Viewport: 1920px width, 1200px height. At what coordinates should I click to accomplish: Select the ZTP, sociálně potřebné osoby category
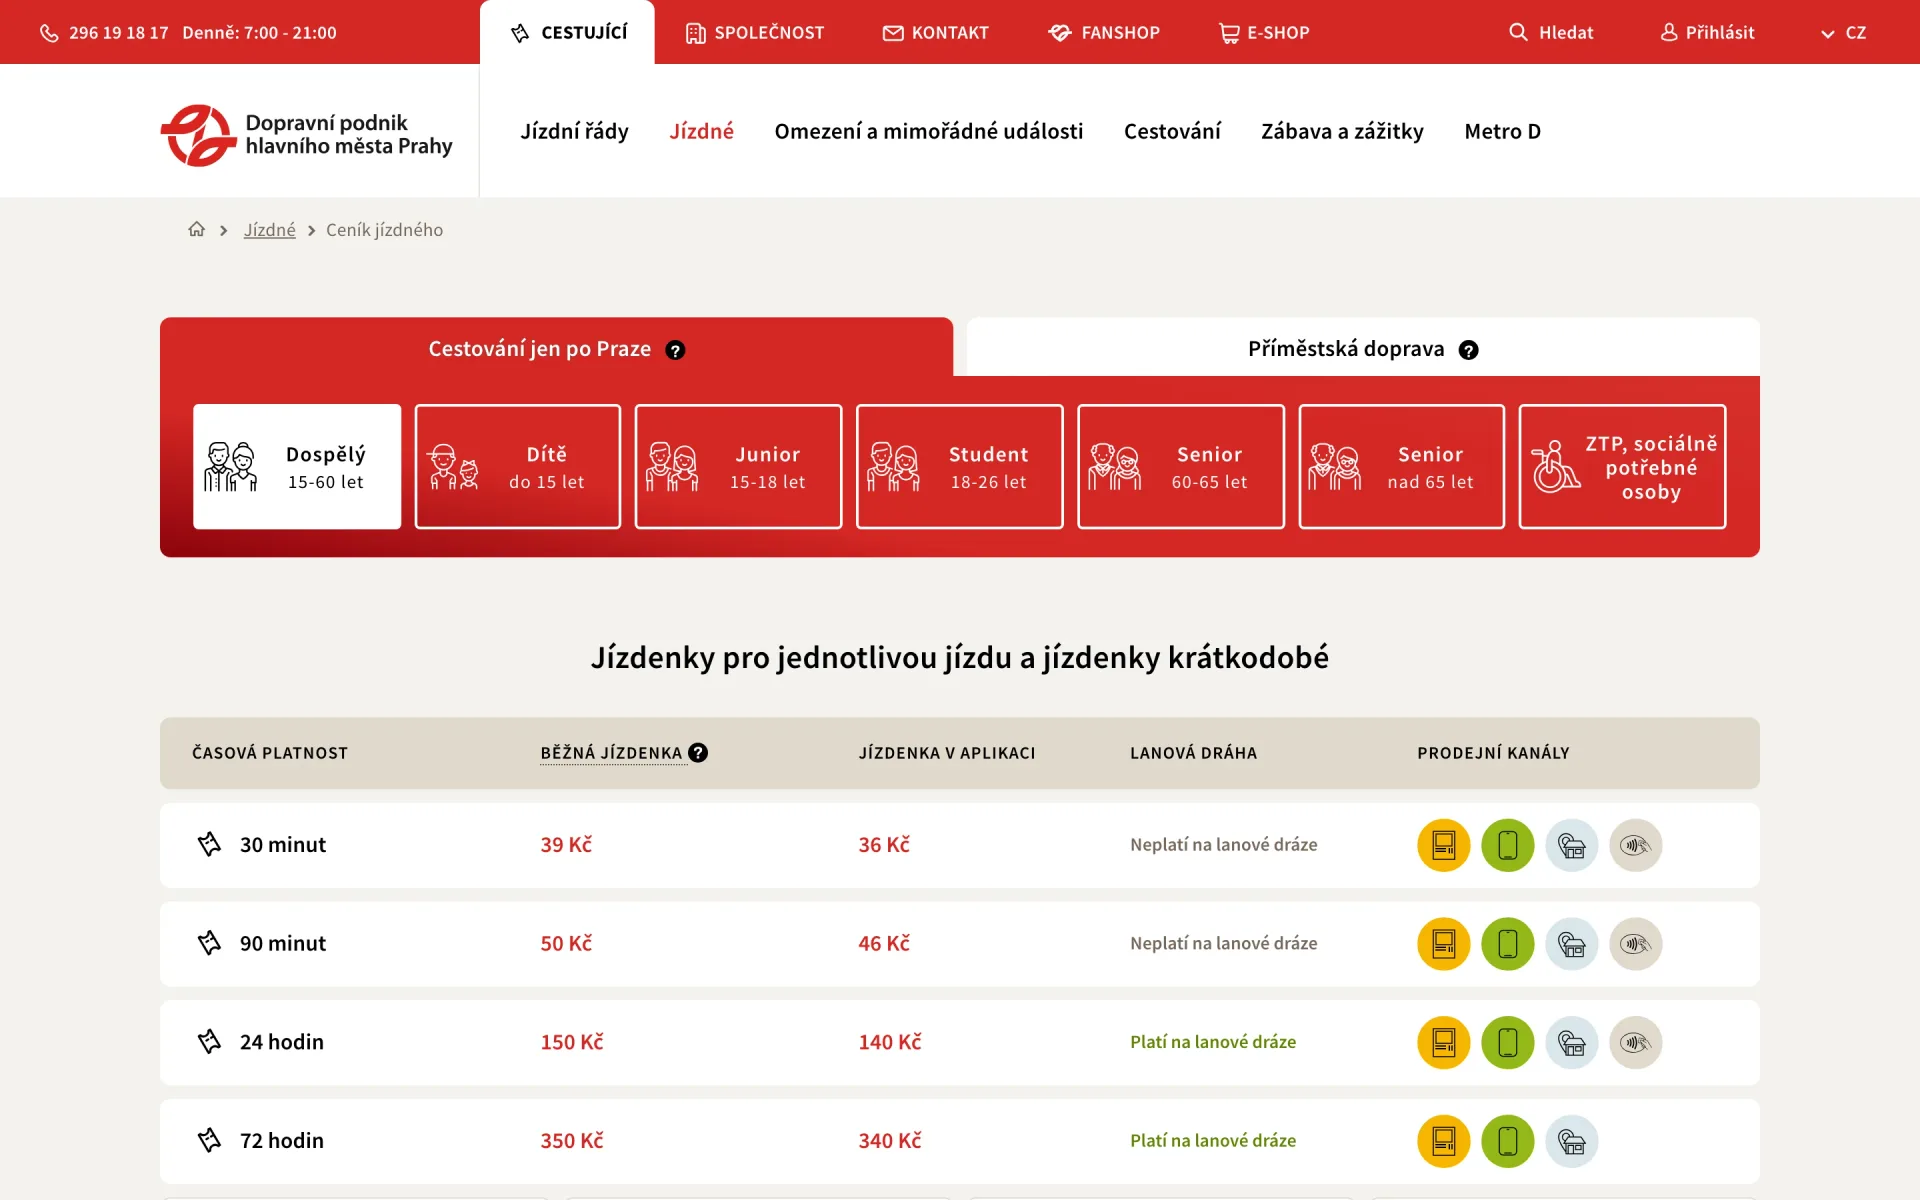[x=1622, y=467]
